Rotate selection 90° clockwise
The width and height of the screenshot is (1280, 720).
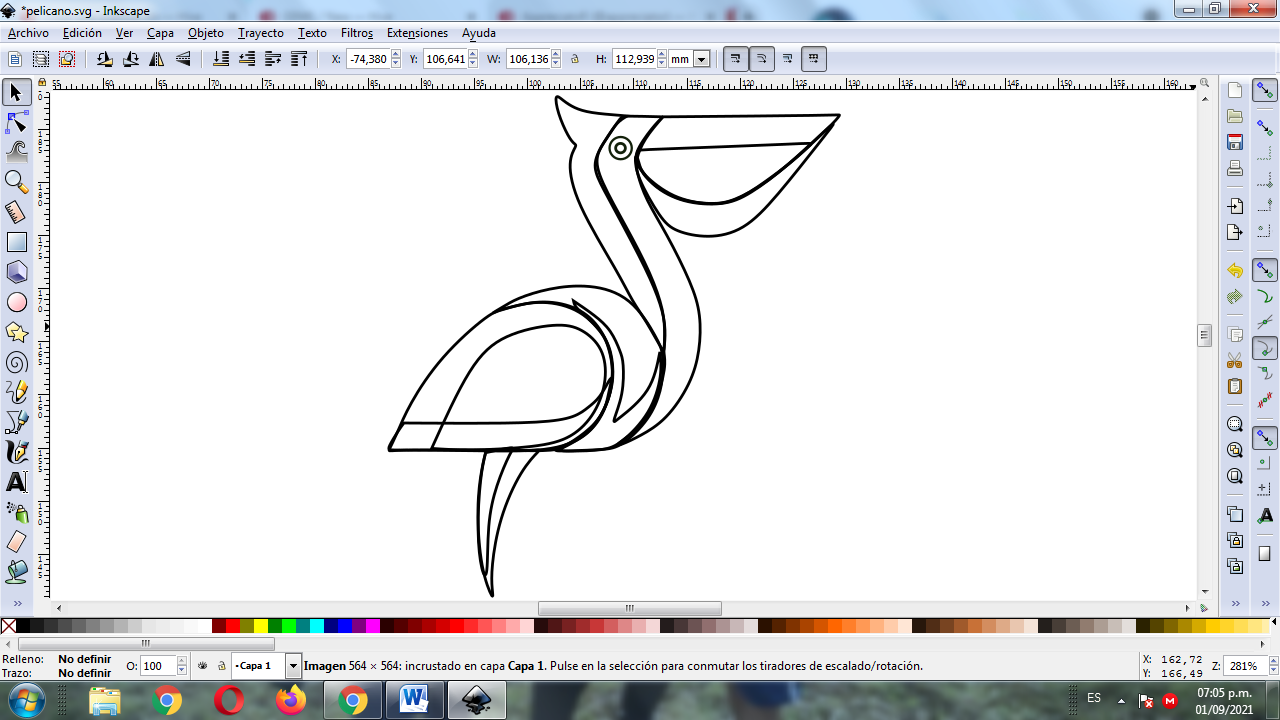[131, 59]
